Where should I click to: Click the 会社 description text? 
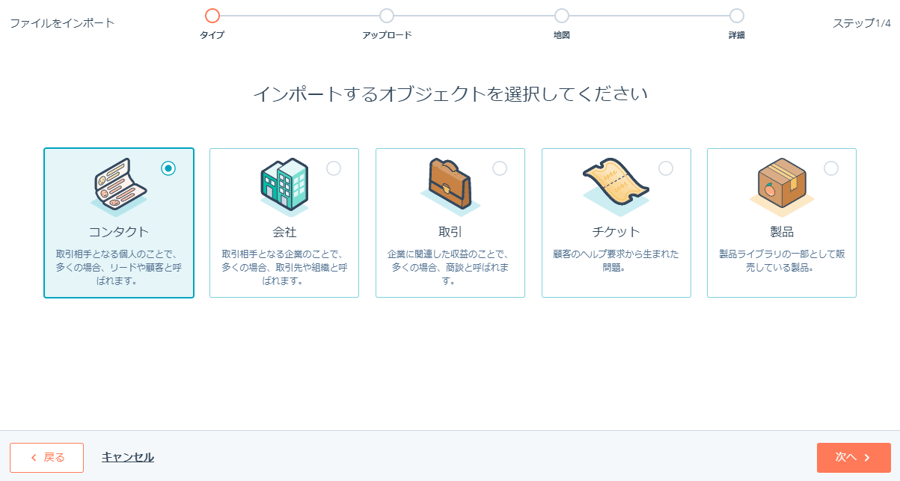(x=284, y=267)
